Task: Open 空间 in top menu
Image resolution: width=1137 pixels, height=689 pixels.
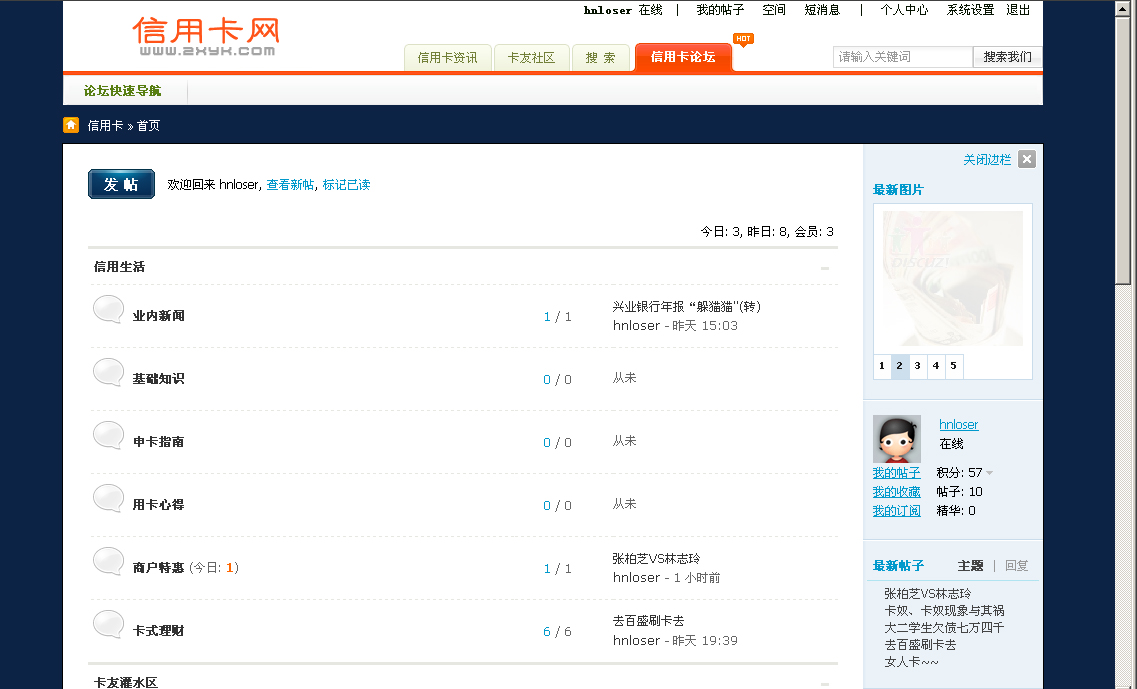Action: [774, 10]
